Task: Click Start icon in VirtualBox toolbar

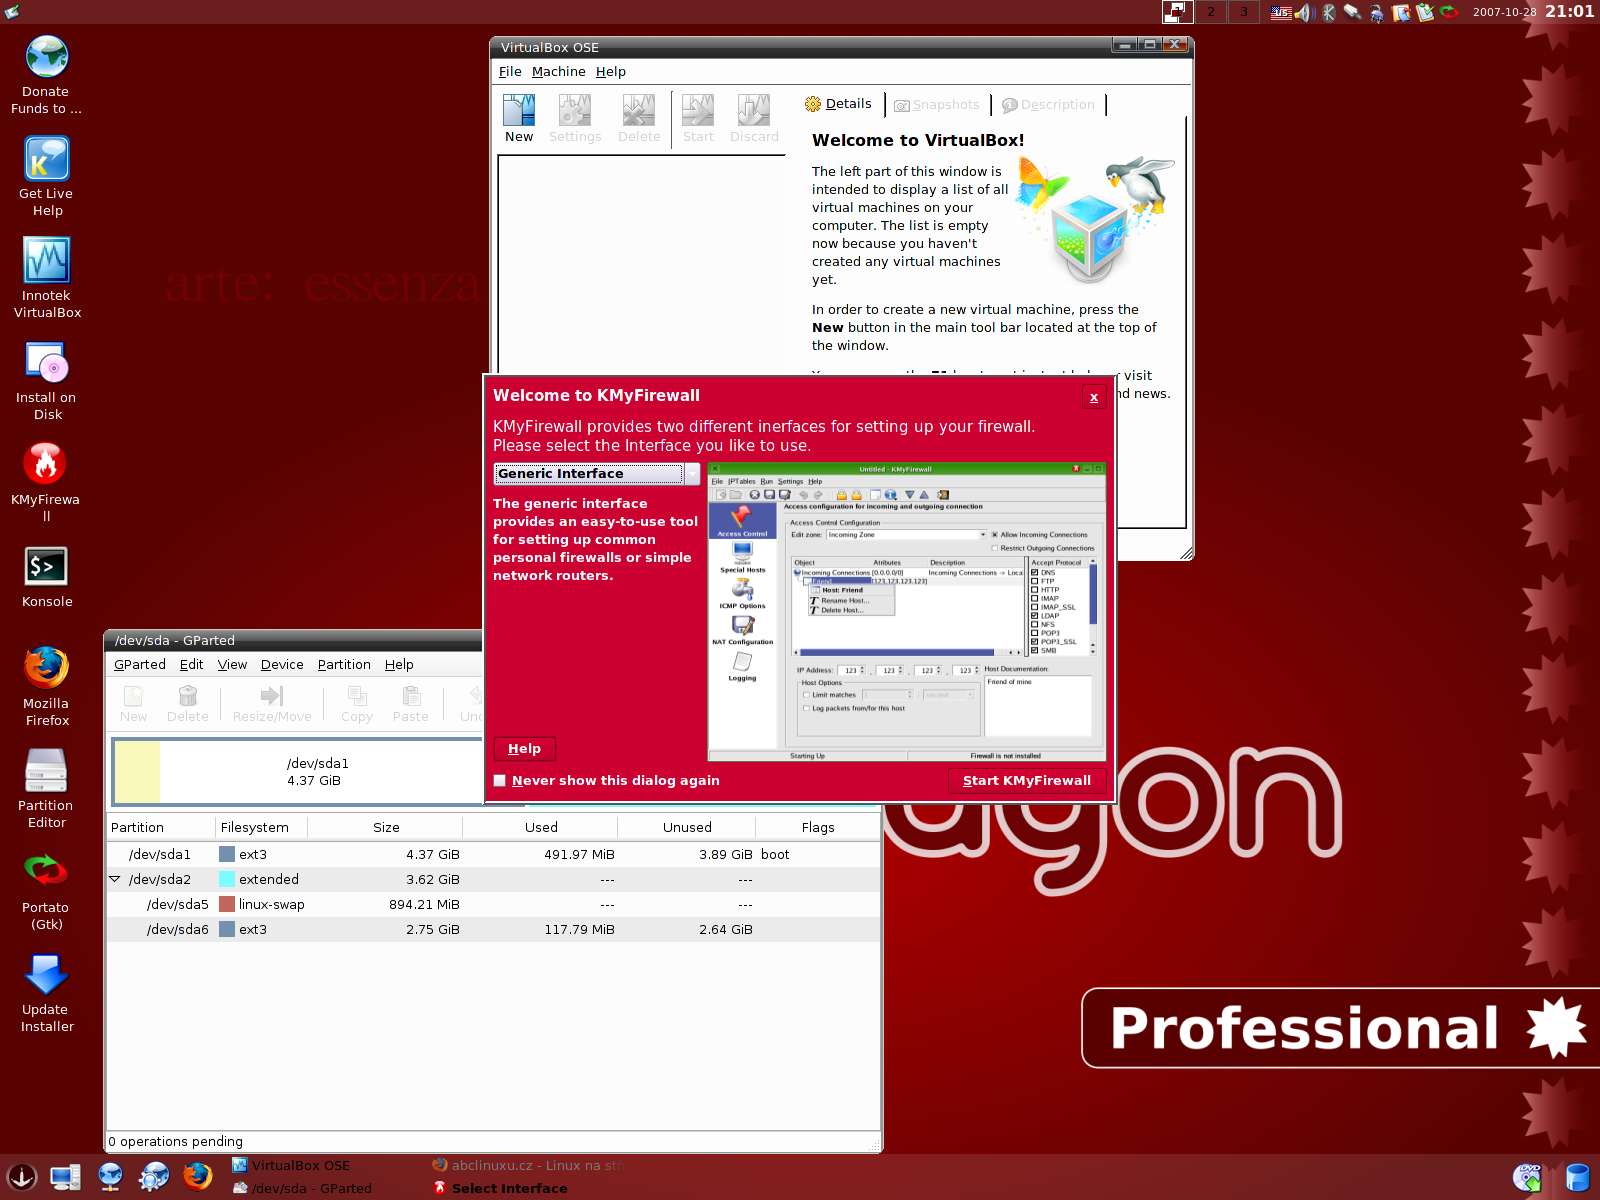Action: pos(698,119)
